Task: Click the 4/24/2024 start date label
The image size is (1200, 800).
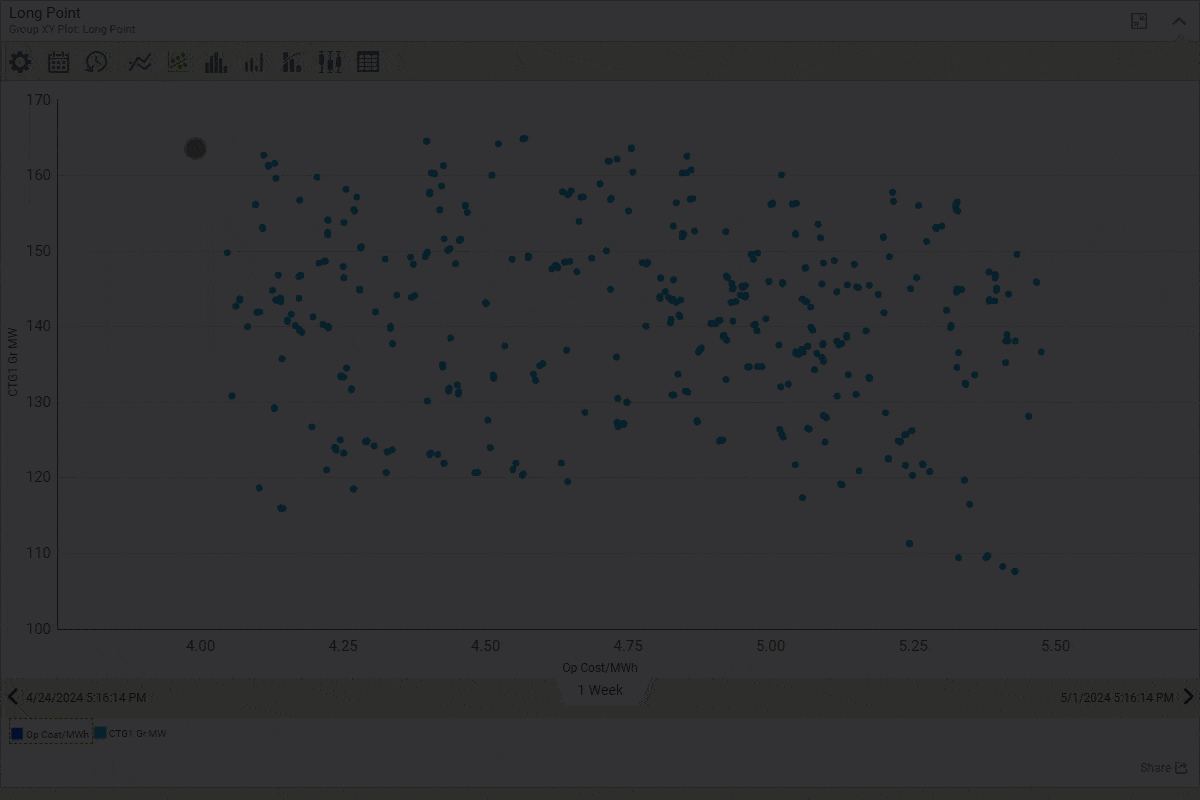Action: tap(86, 697)
